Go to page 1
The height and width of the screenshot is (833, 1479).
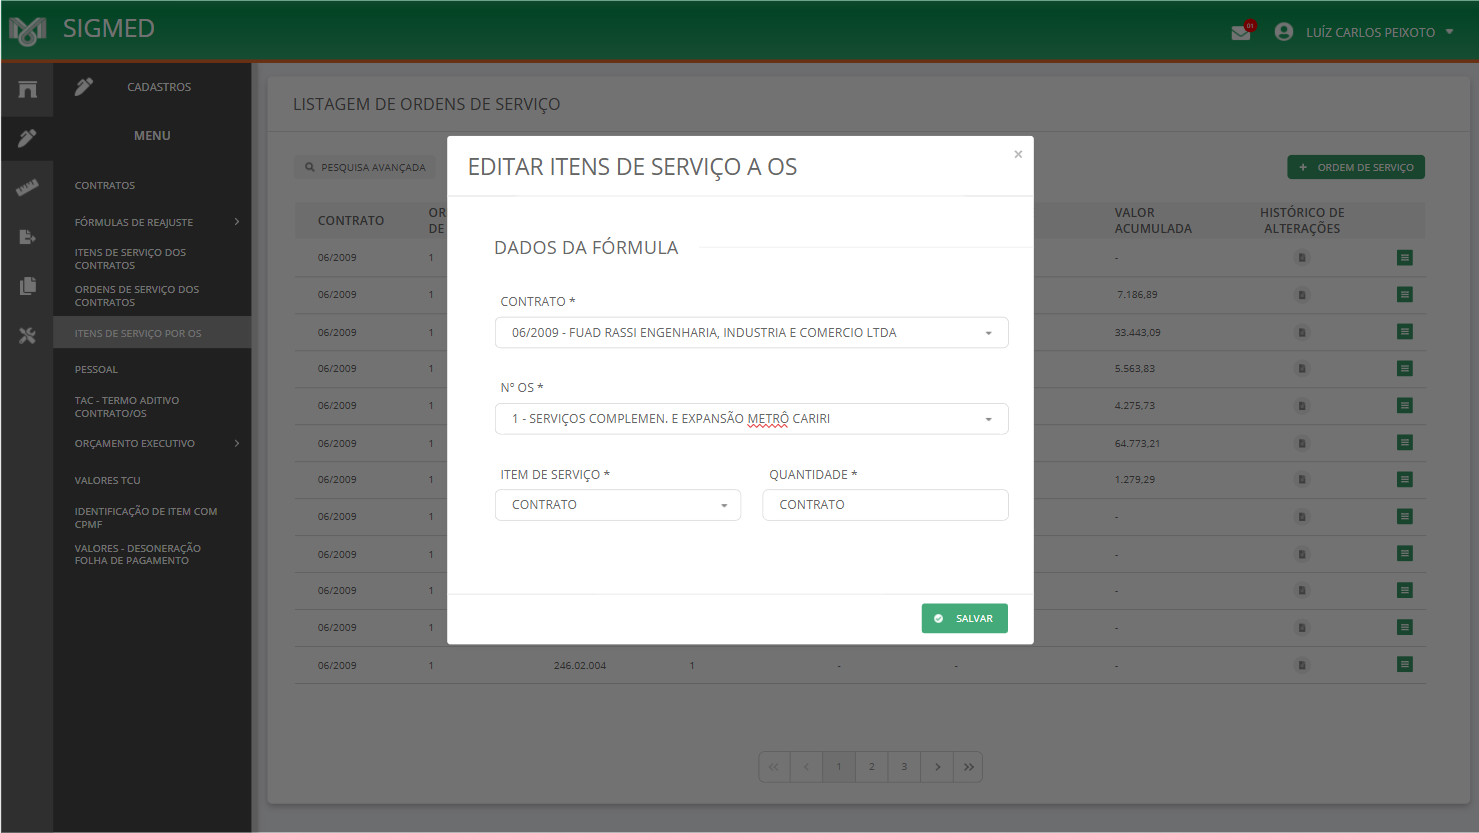839,767
